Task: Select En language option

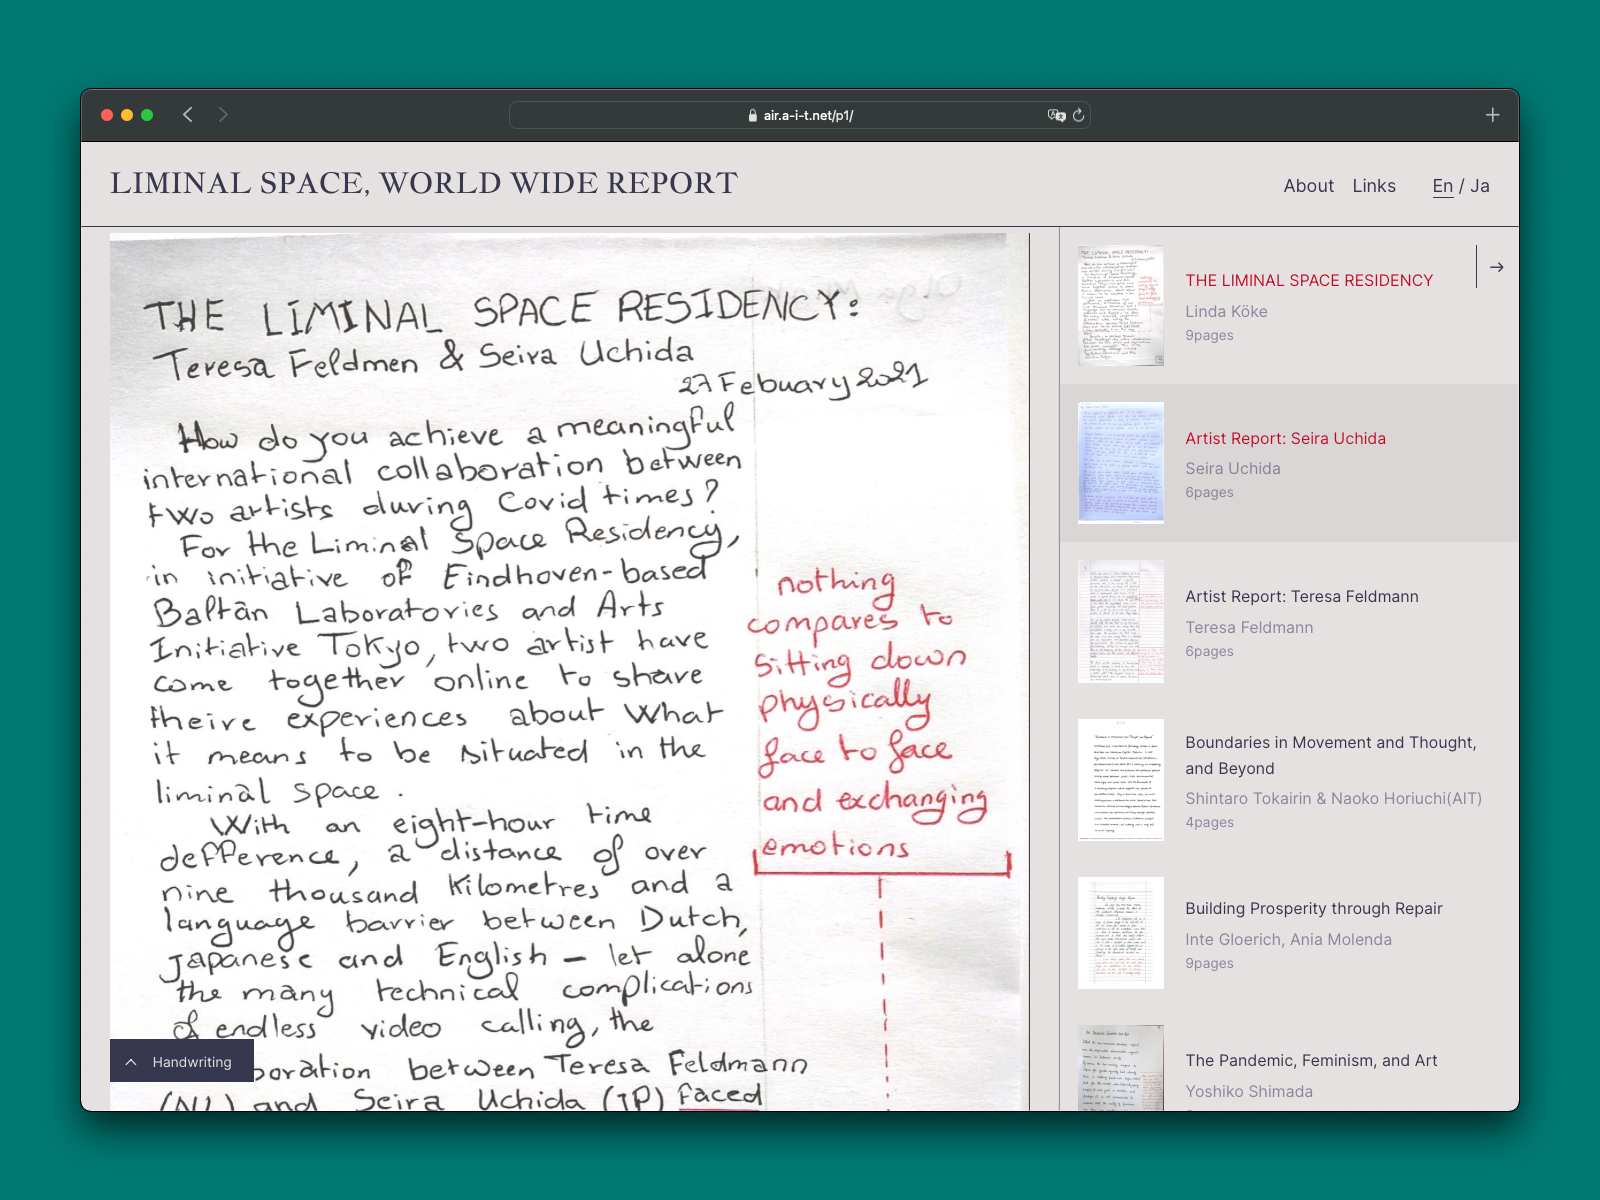Action: point(1442,186)
